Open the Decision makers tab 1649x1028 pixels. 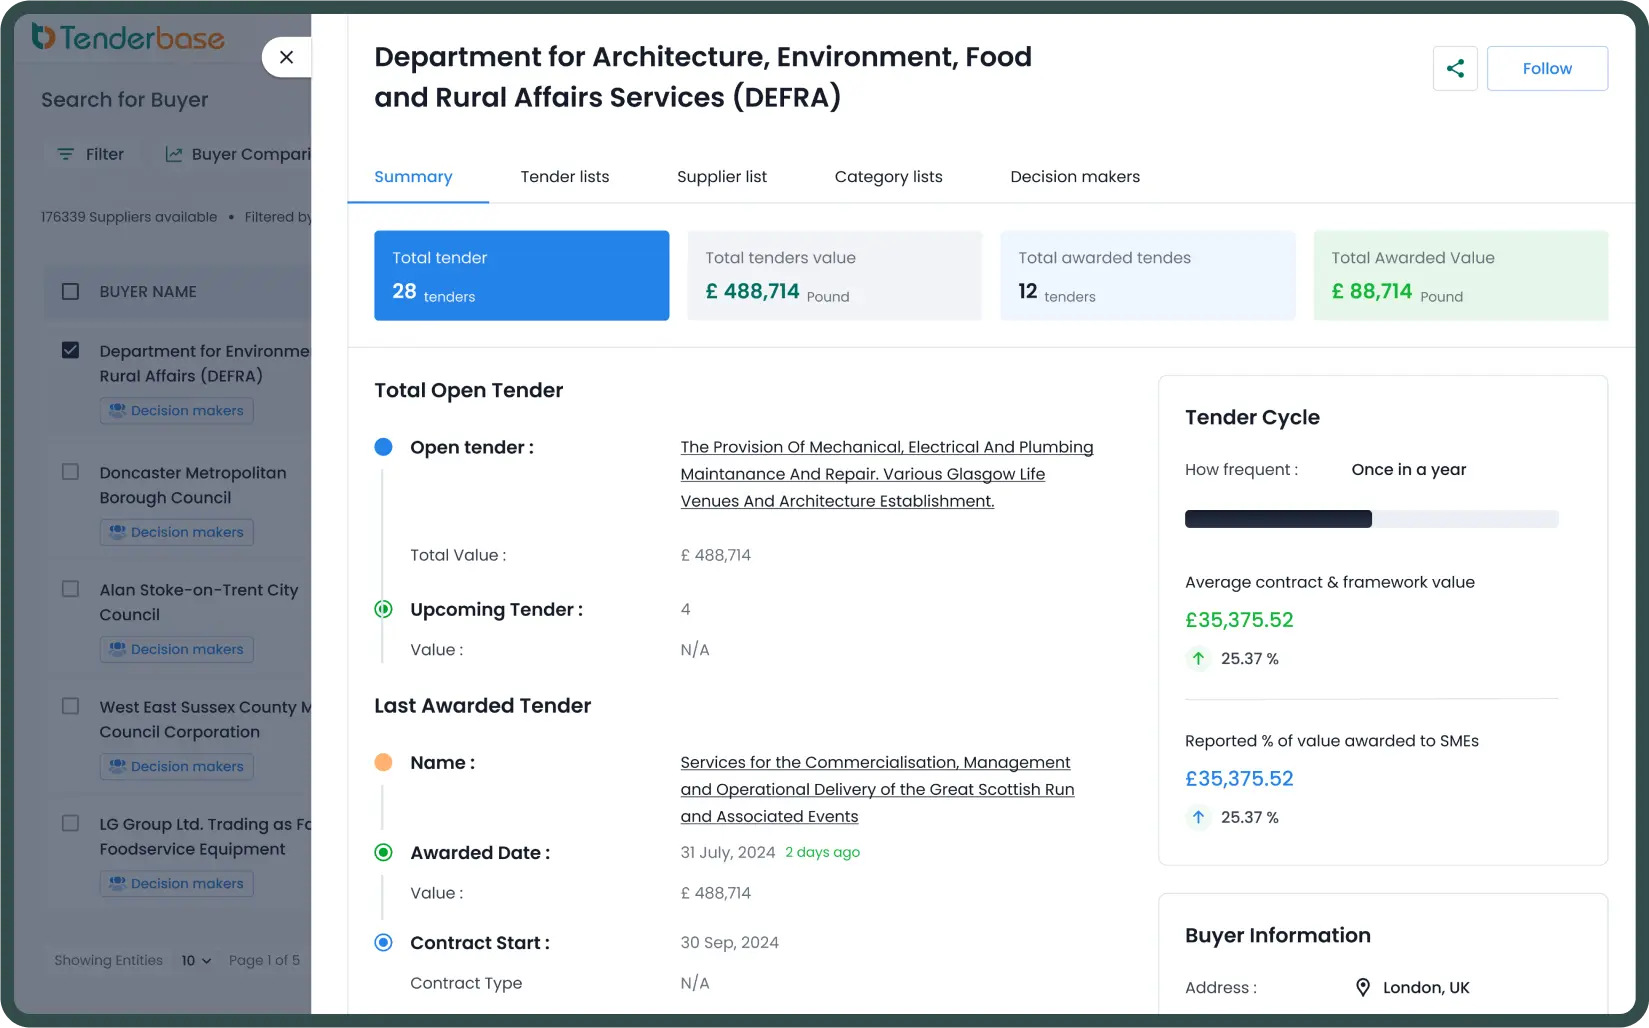(x=1074, y=177)
